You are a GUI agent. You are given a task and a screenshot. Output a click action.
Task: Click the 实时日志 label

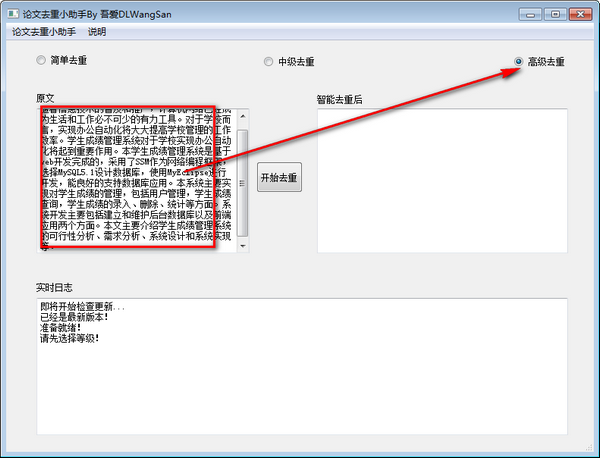pos(54,287)
